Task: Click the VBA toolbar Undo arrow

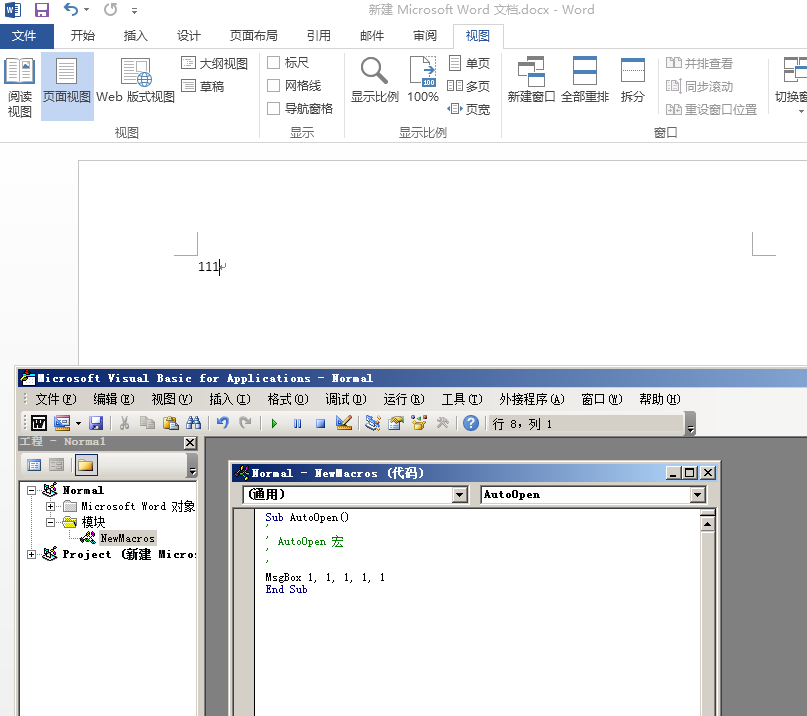Action: [x=222, y=423]
